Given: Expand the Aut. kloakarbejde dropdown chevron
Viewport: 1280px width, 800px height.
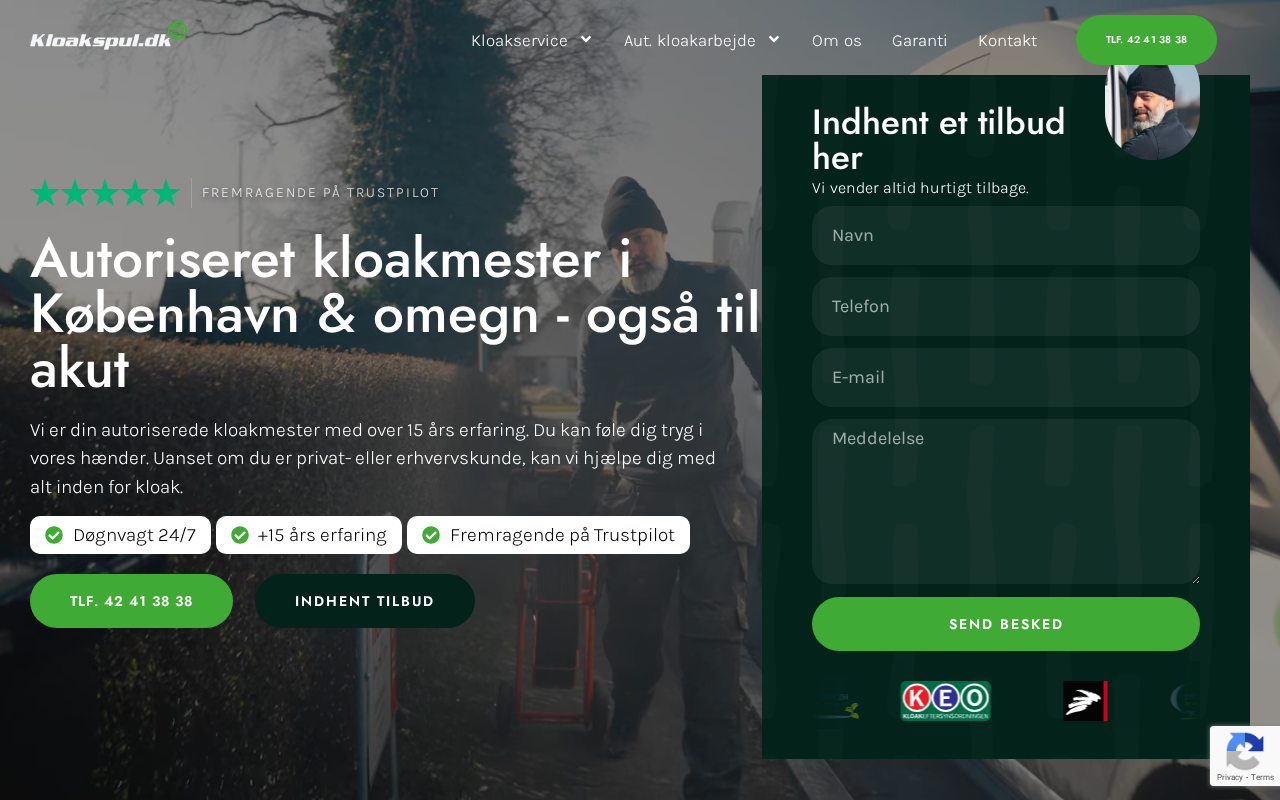Looking at the screenshot, I should coord(774,39).
